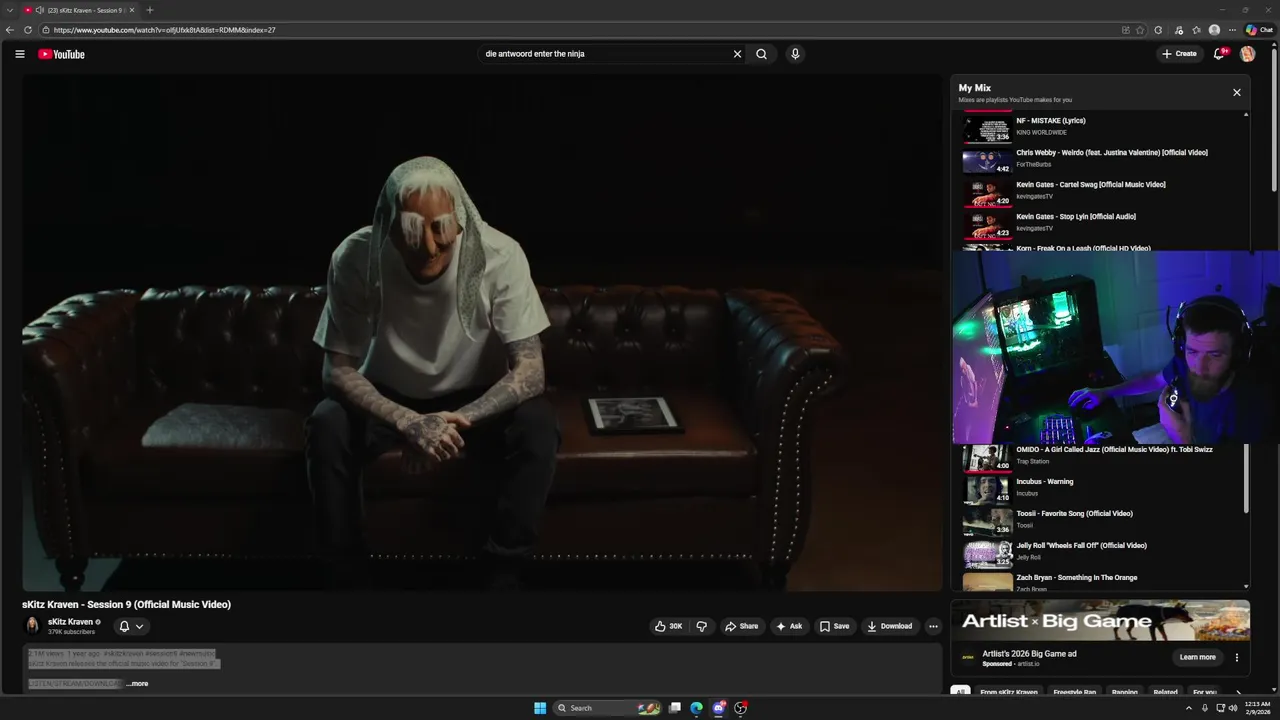The height and width of the screenshot is (720, 1280).
Task: Click Learn more on the Artlist ad
Action: [1197, 657]
